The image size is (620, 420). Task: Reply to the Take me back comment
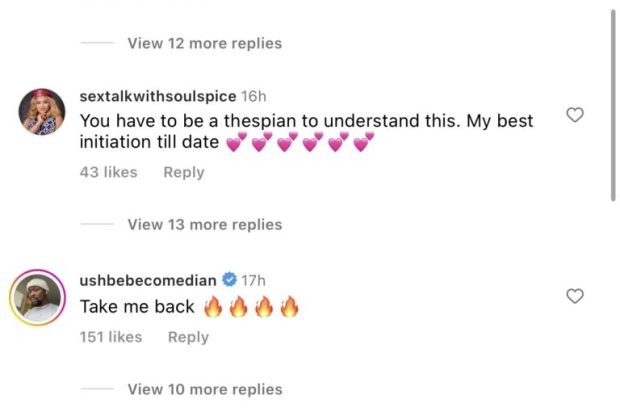pyautogui.click(x=188, y=337)
